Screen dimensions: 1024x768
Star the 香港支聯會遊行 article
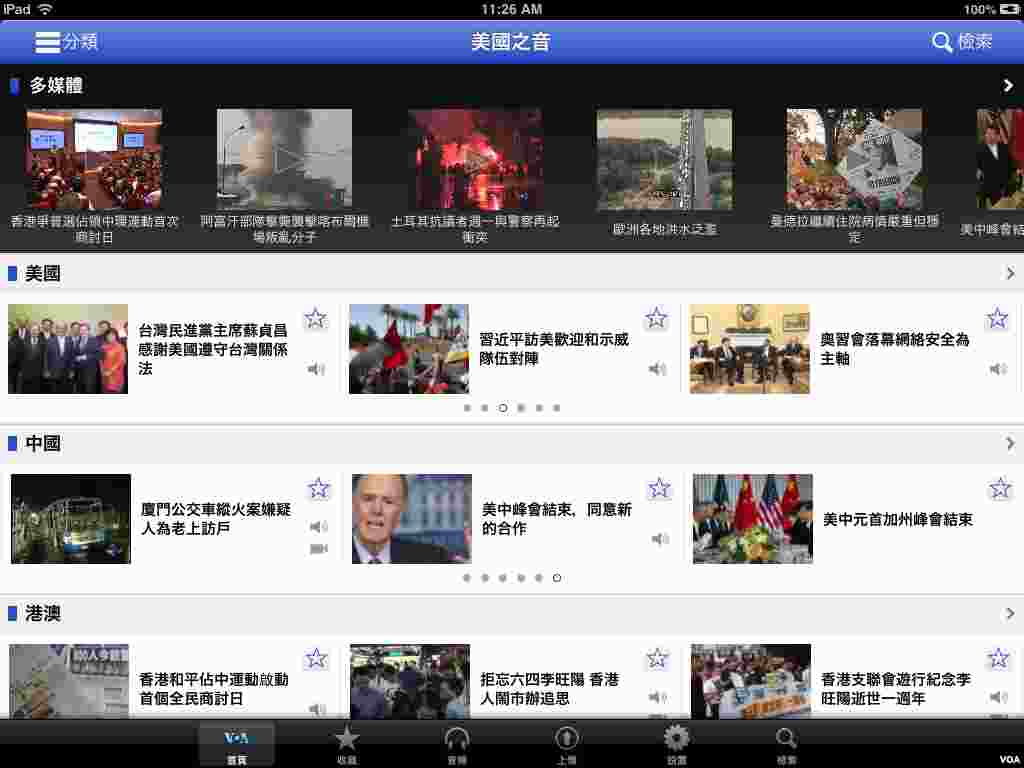(x=999, y=658)
